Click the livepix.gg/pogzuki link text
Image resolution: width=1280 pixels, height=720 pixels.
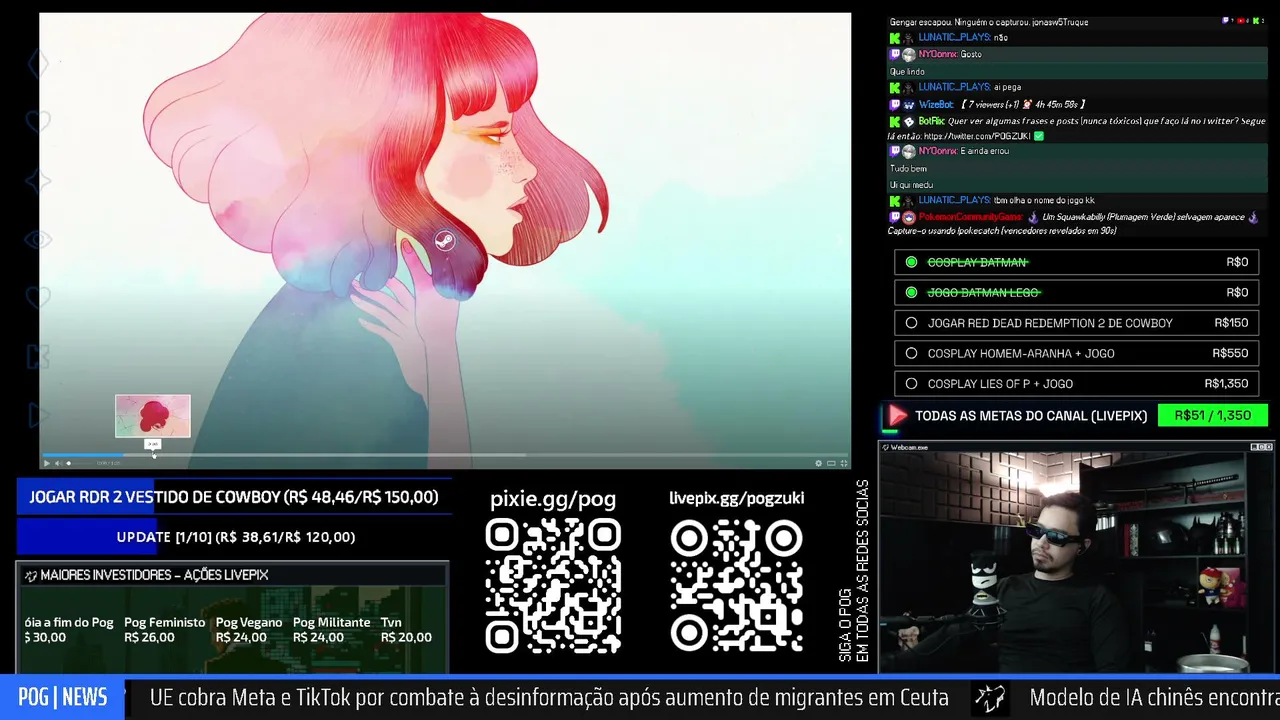737,498
